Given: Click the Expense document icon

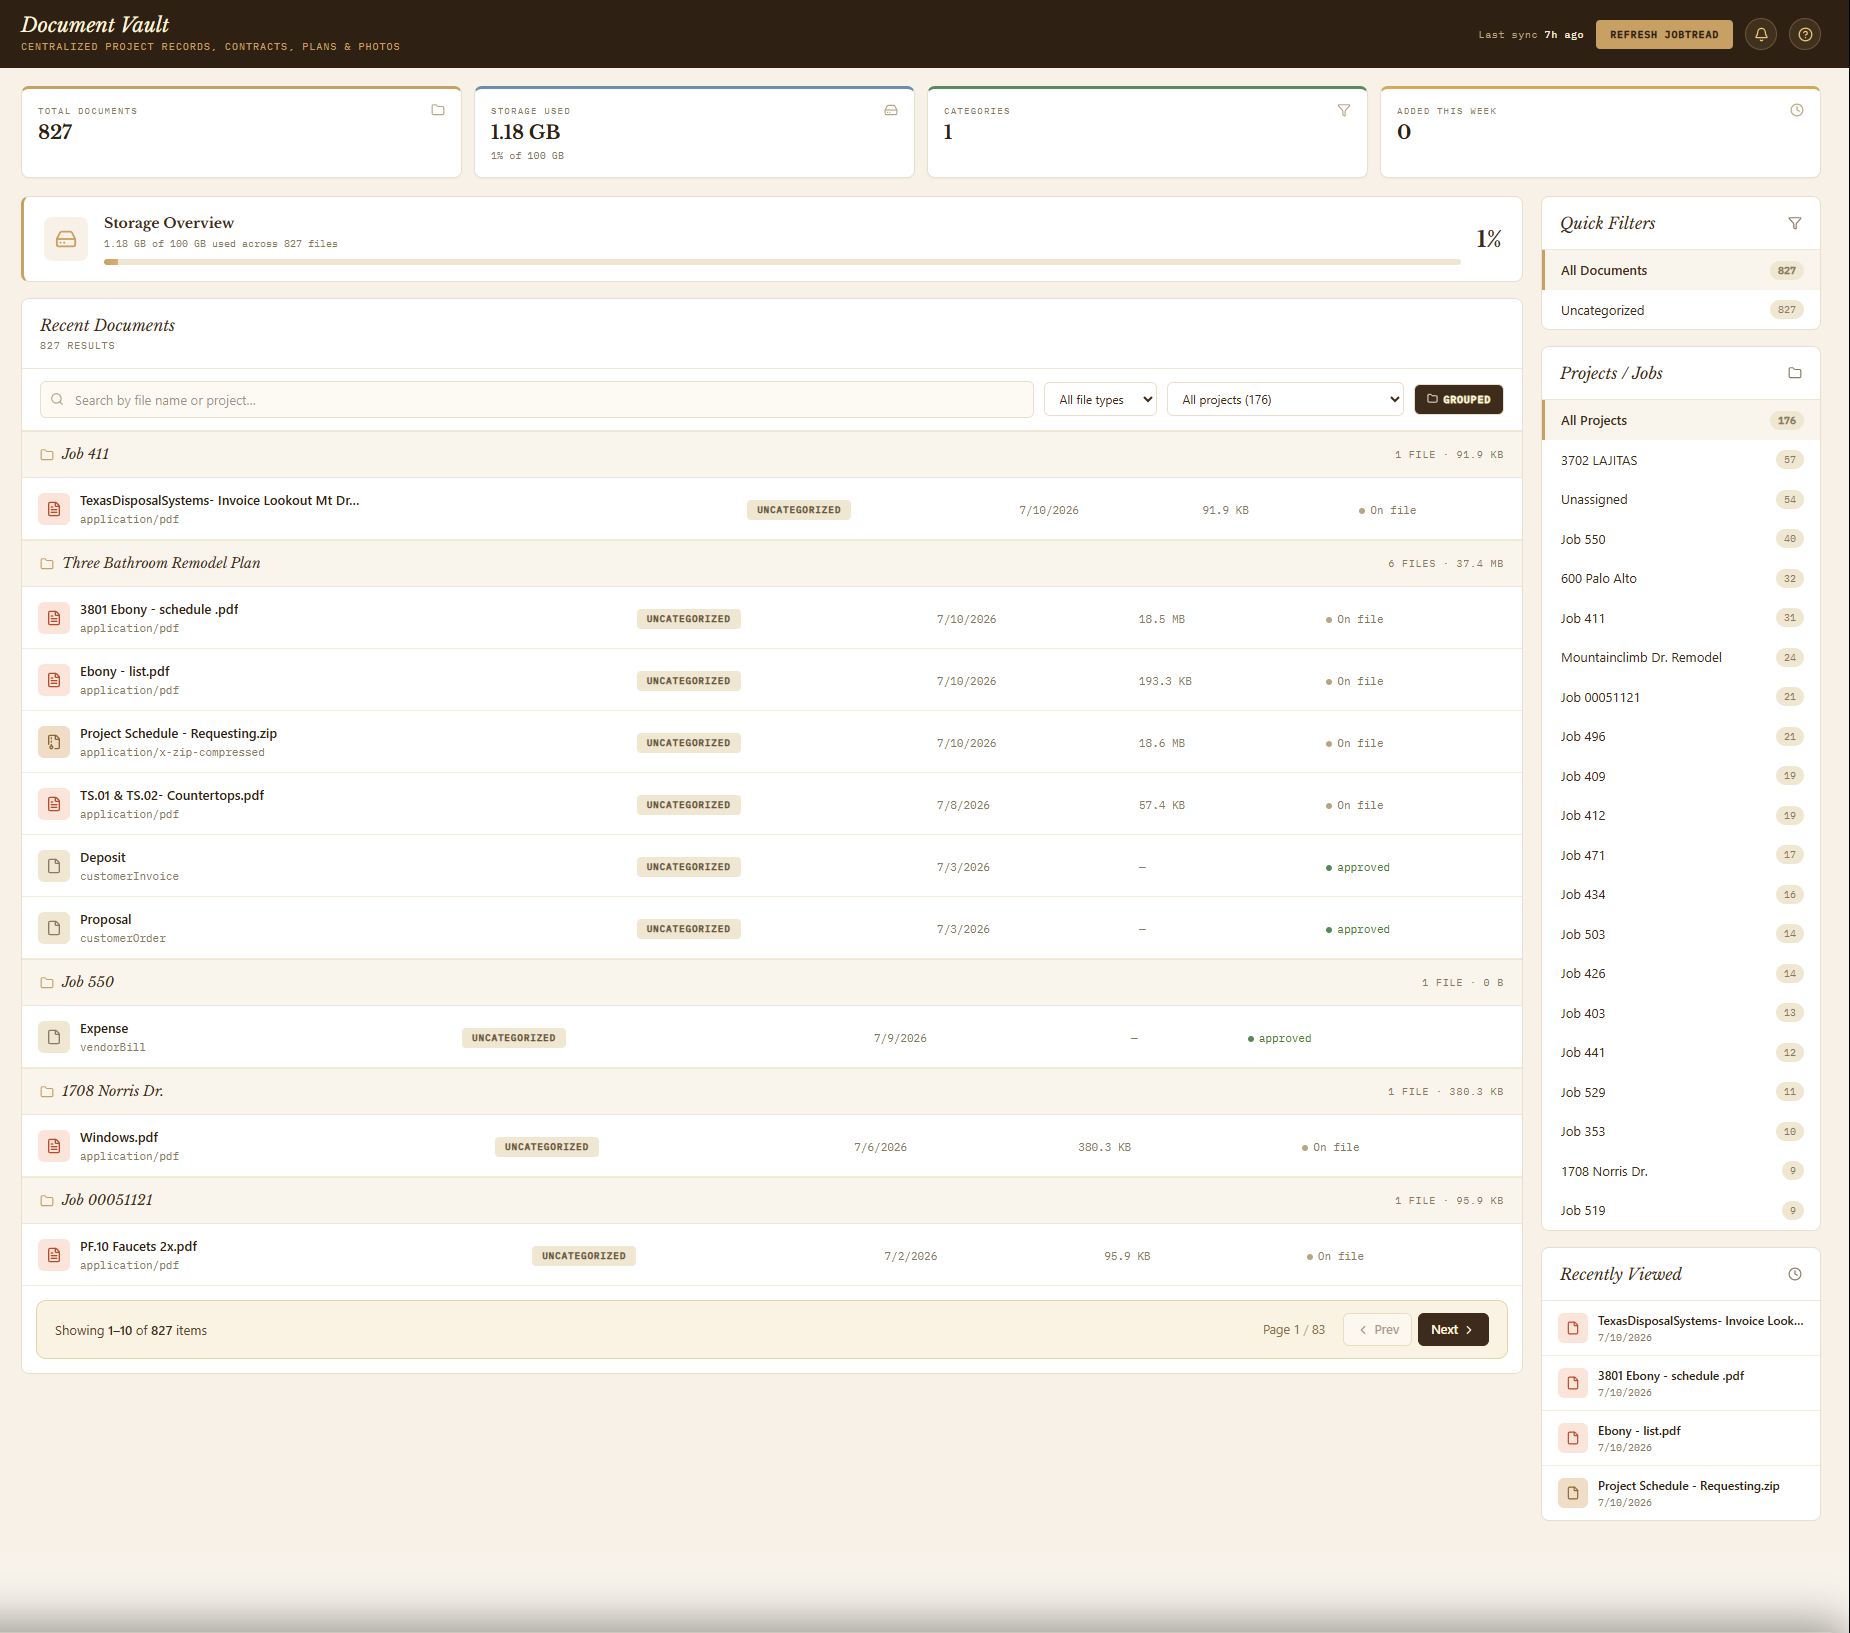Looking at the screenshot, I should pyautogui.click(x=54, y=1037).
